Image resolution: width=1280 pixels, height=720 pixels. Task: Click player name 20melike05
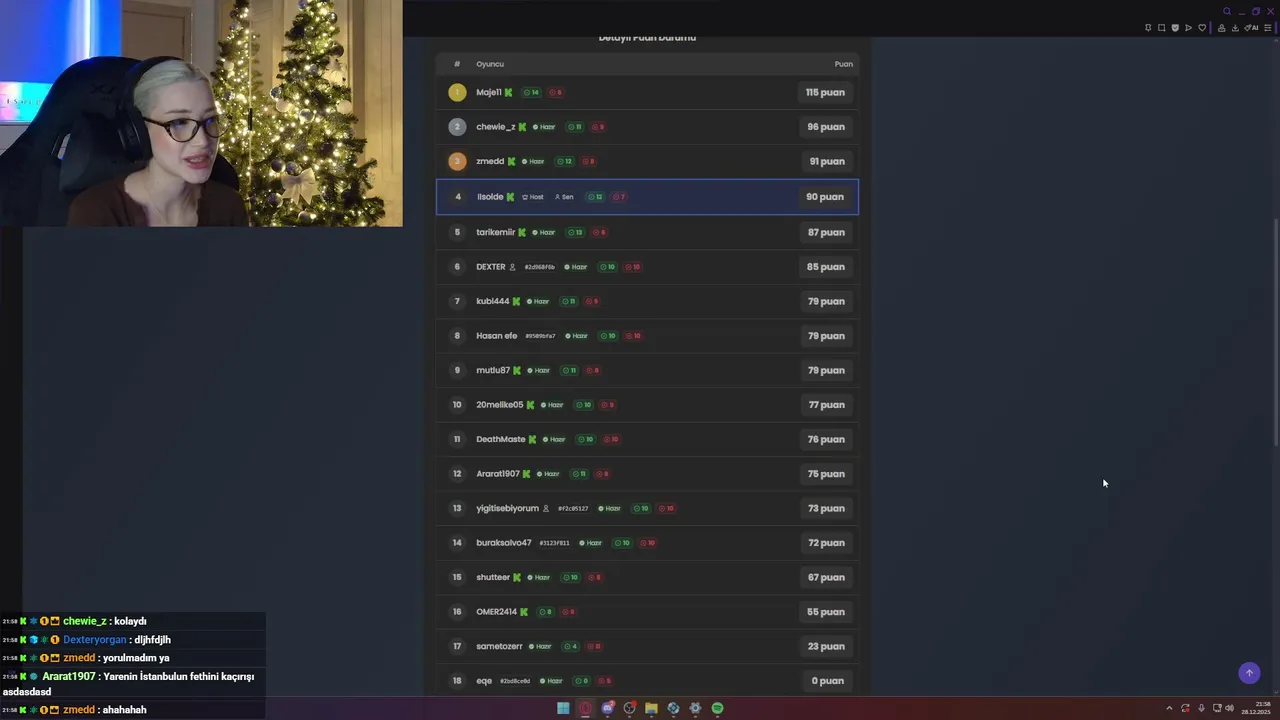(499, 405)
